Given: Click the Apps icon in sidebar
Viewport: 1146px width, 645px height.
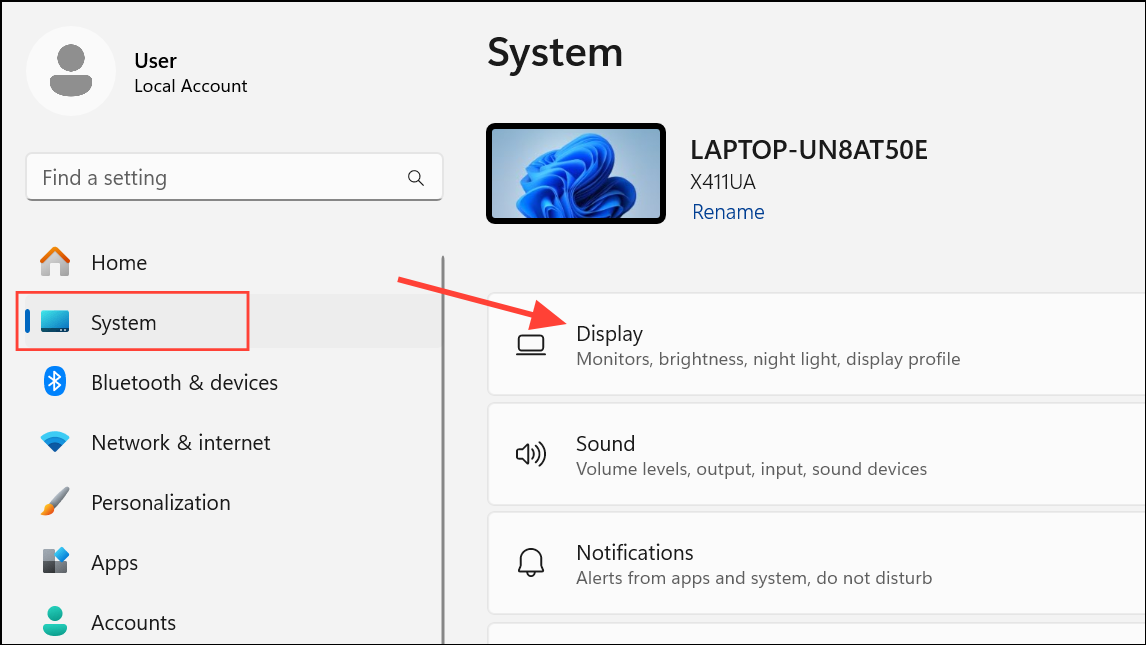Looking at the screenshot, I should [x=55, y=562].
